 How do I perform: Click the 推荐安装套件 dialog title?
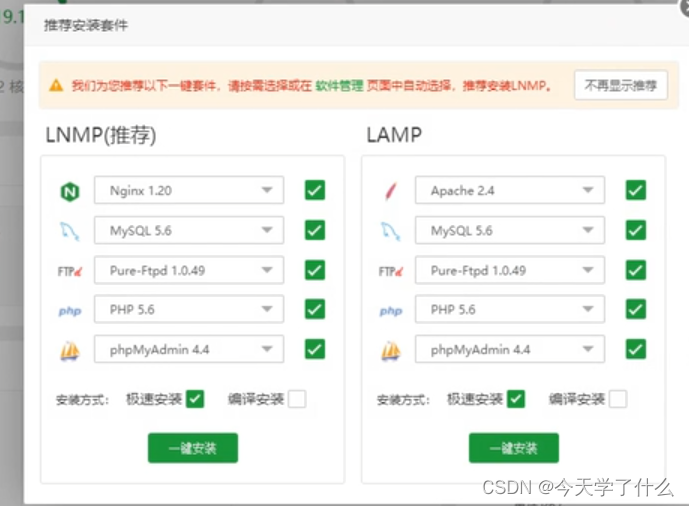pyautogui.click(x=86, y=25)
